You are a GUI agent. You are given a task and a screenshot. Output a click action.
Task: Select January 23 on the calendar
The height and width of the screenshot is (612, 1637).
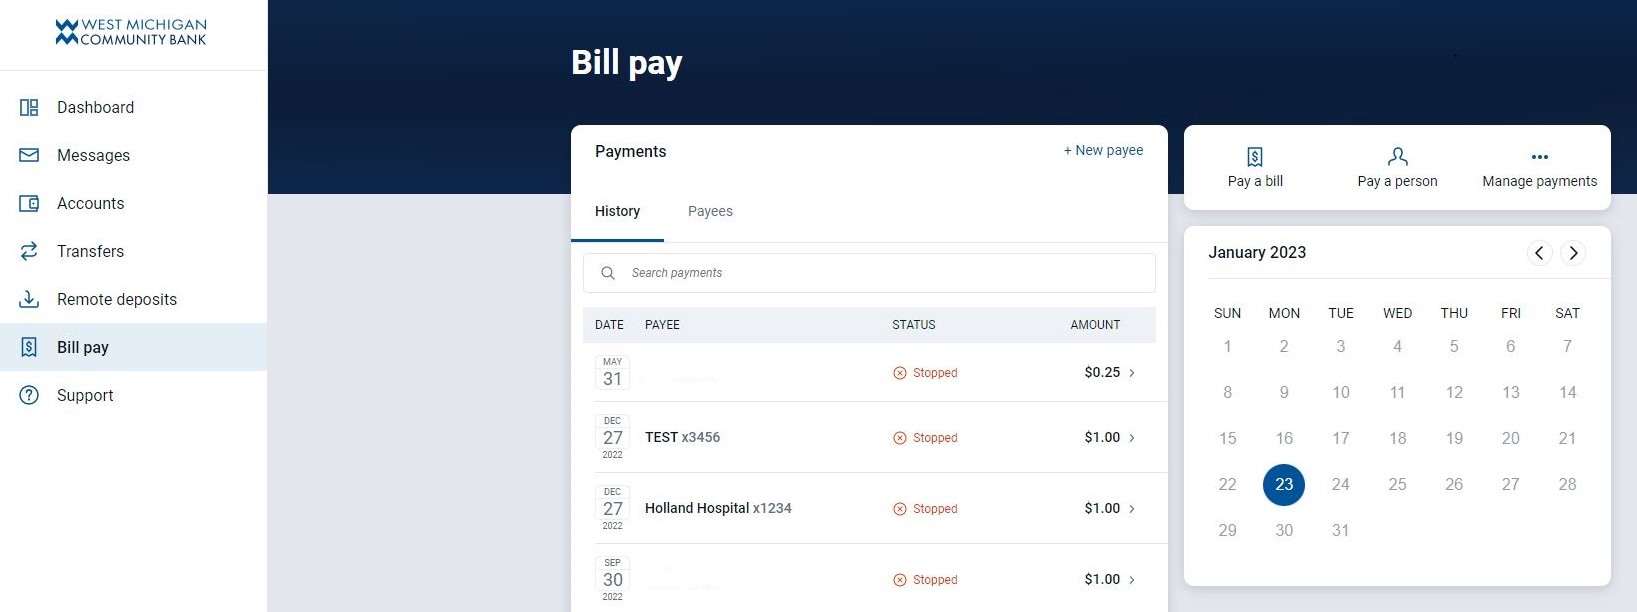click(1284, 484)
